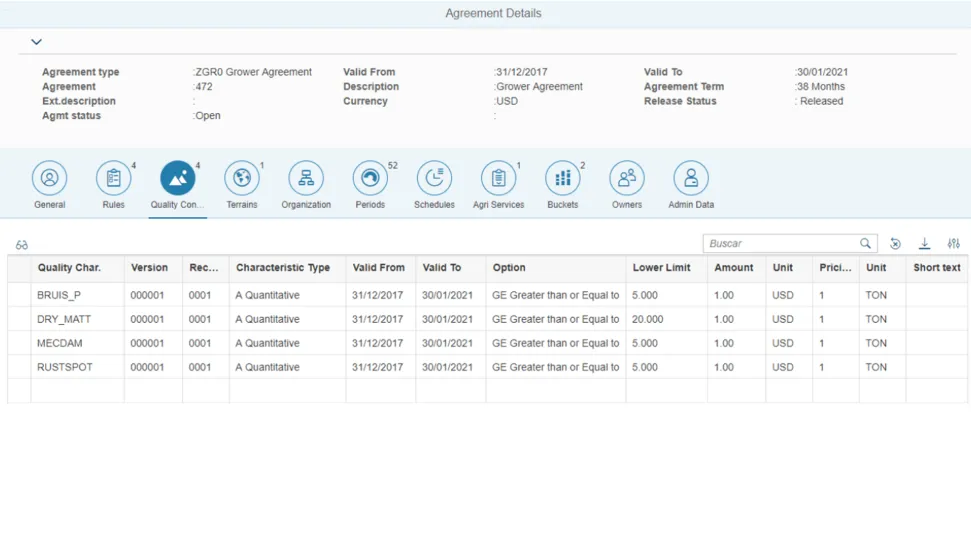
Task: Open the Periods icon
Action: click(x=370, y=179)
